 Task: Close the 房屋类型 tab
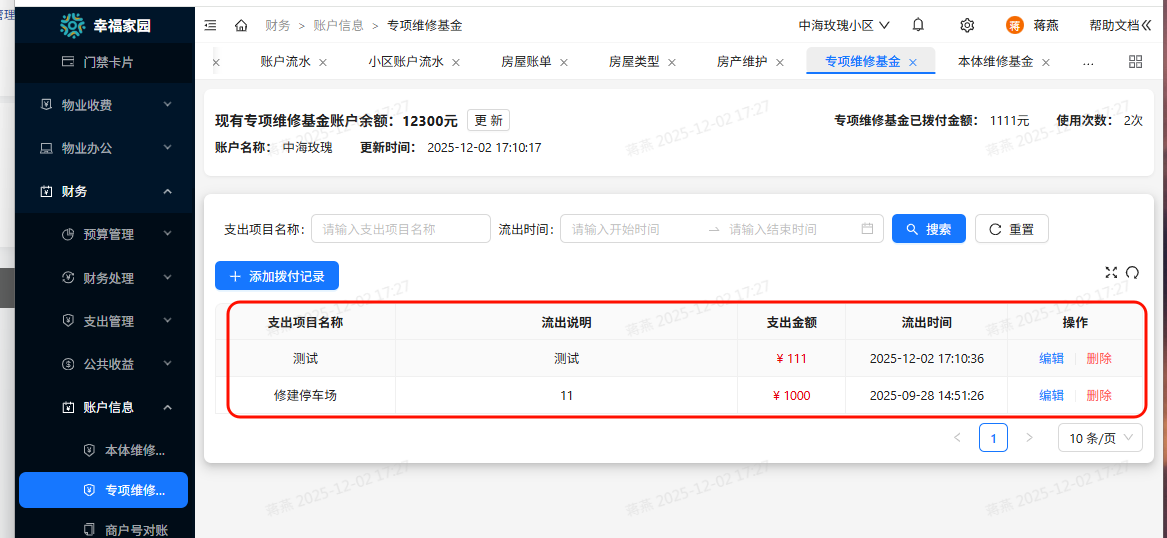672,63
